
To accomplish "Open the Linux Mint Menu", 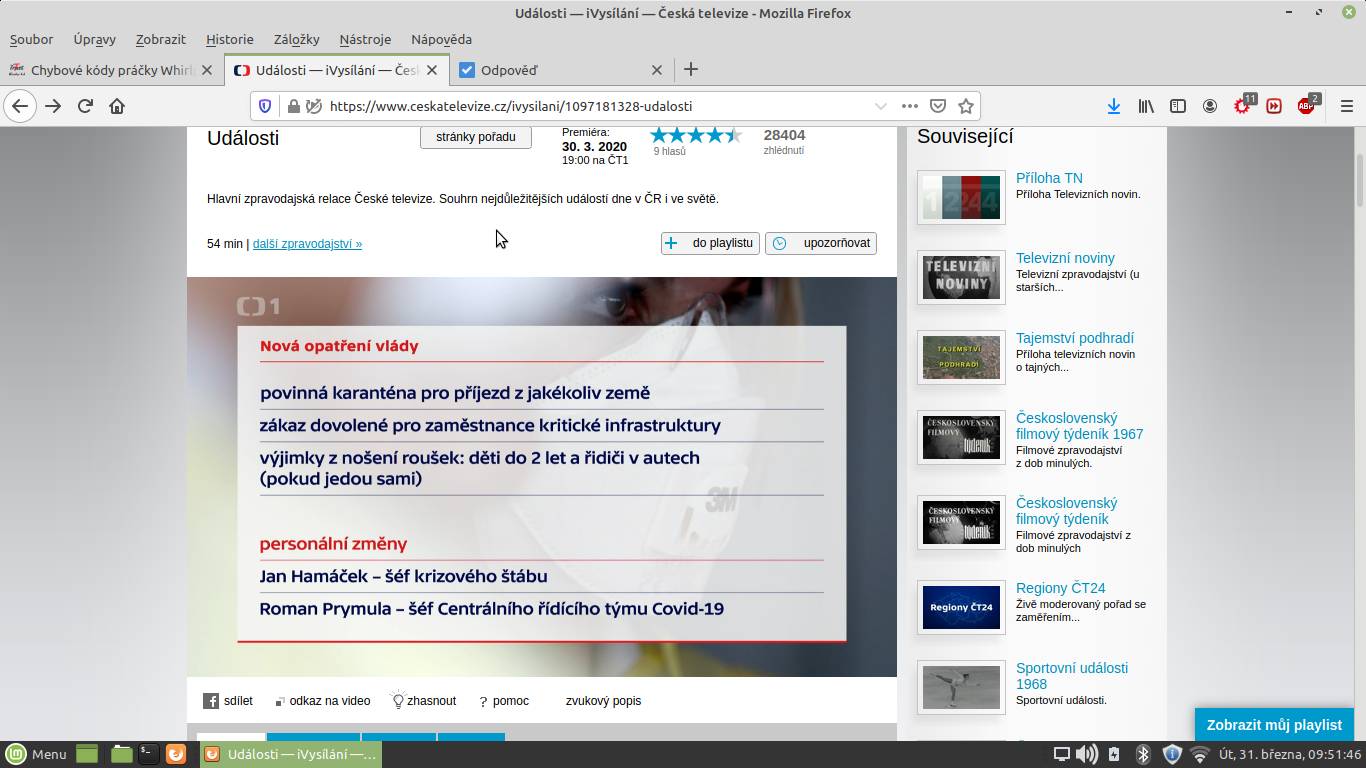I will coord(36,754).
